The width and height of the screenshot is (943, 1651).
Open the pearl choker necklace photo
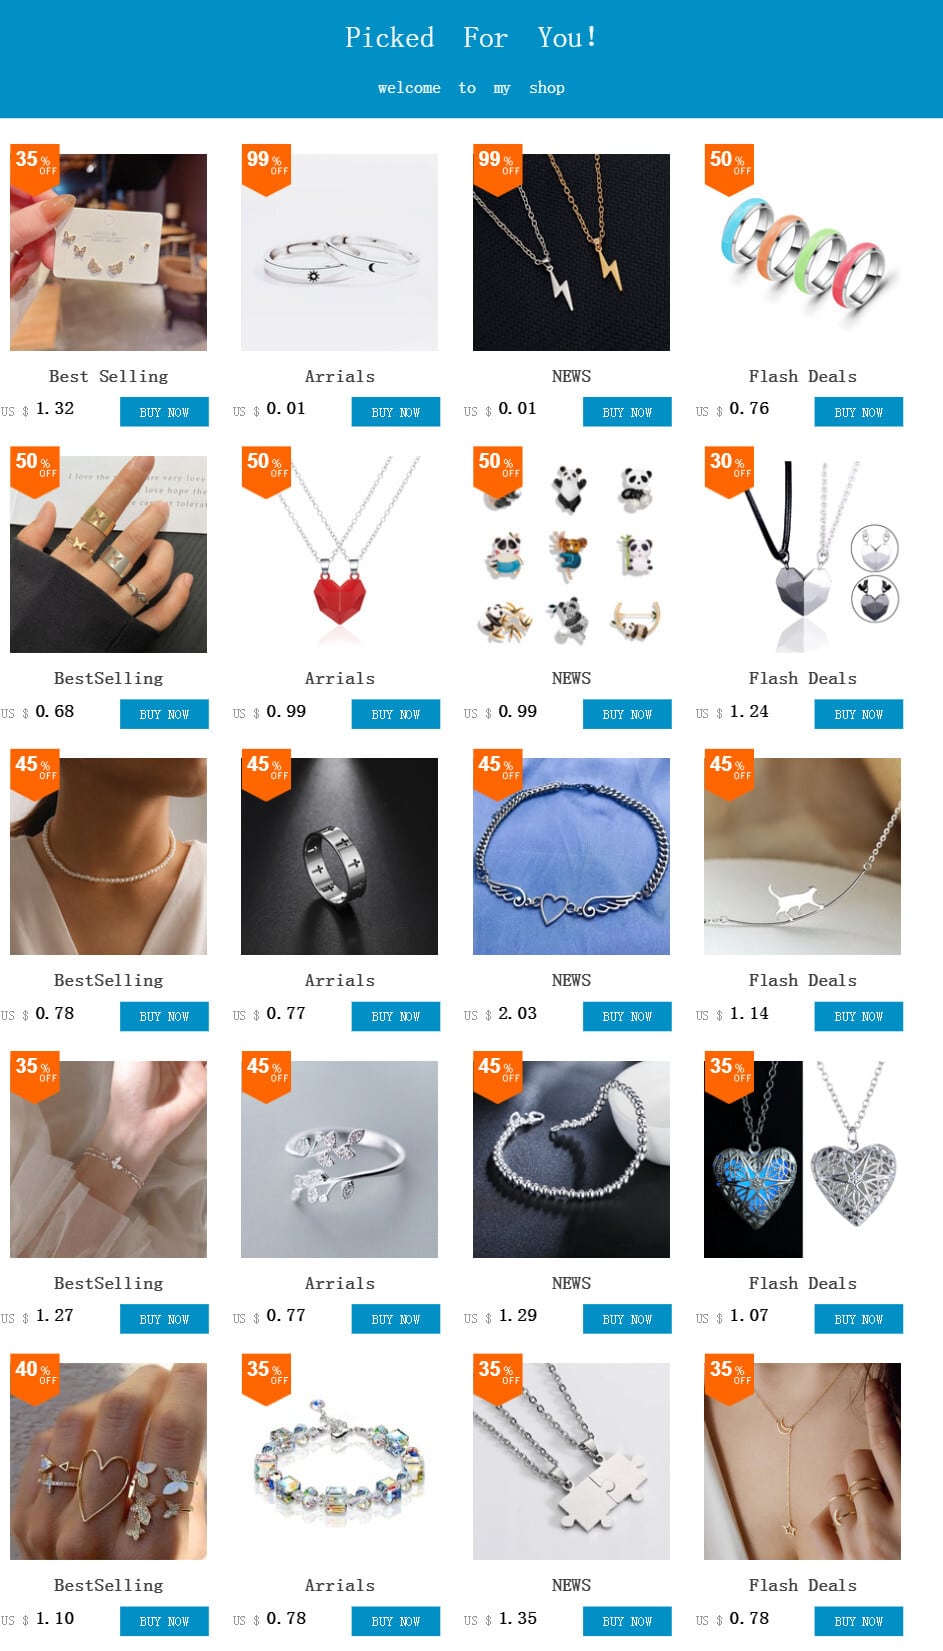(108, 856)
